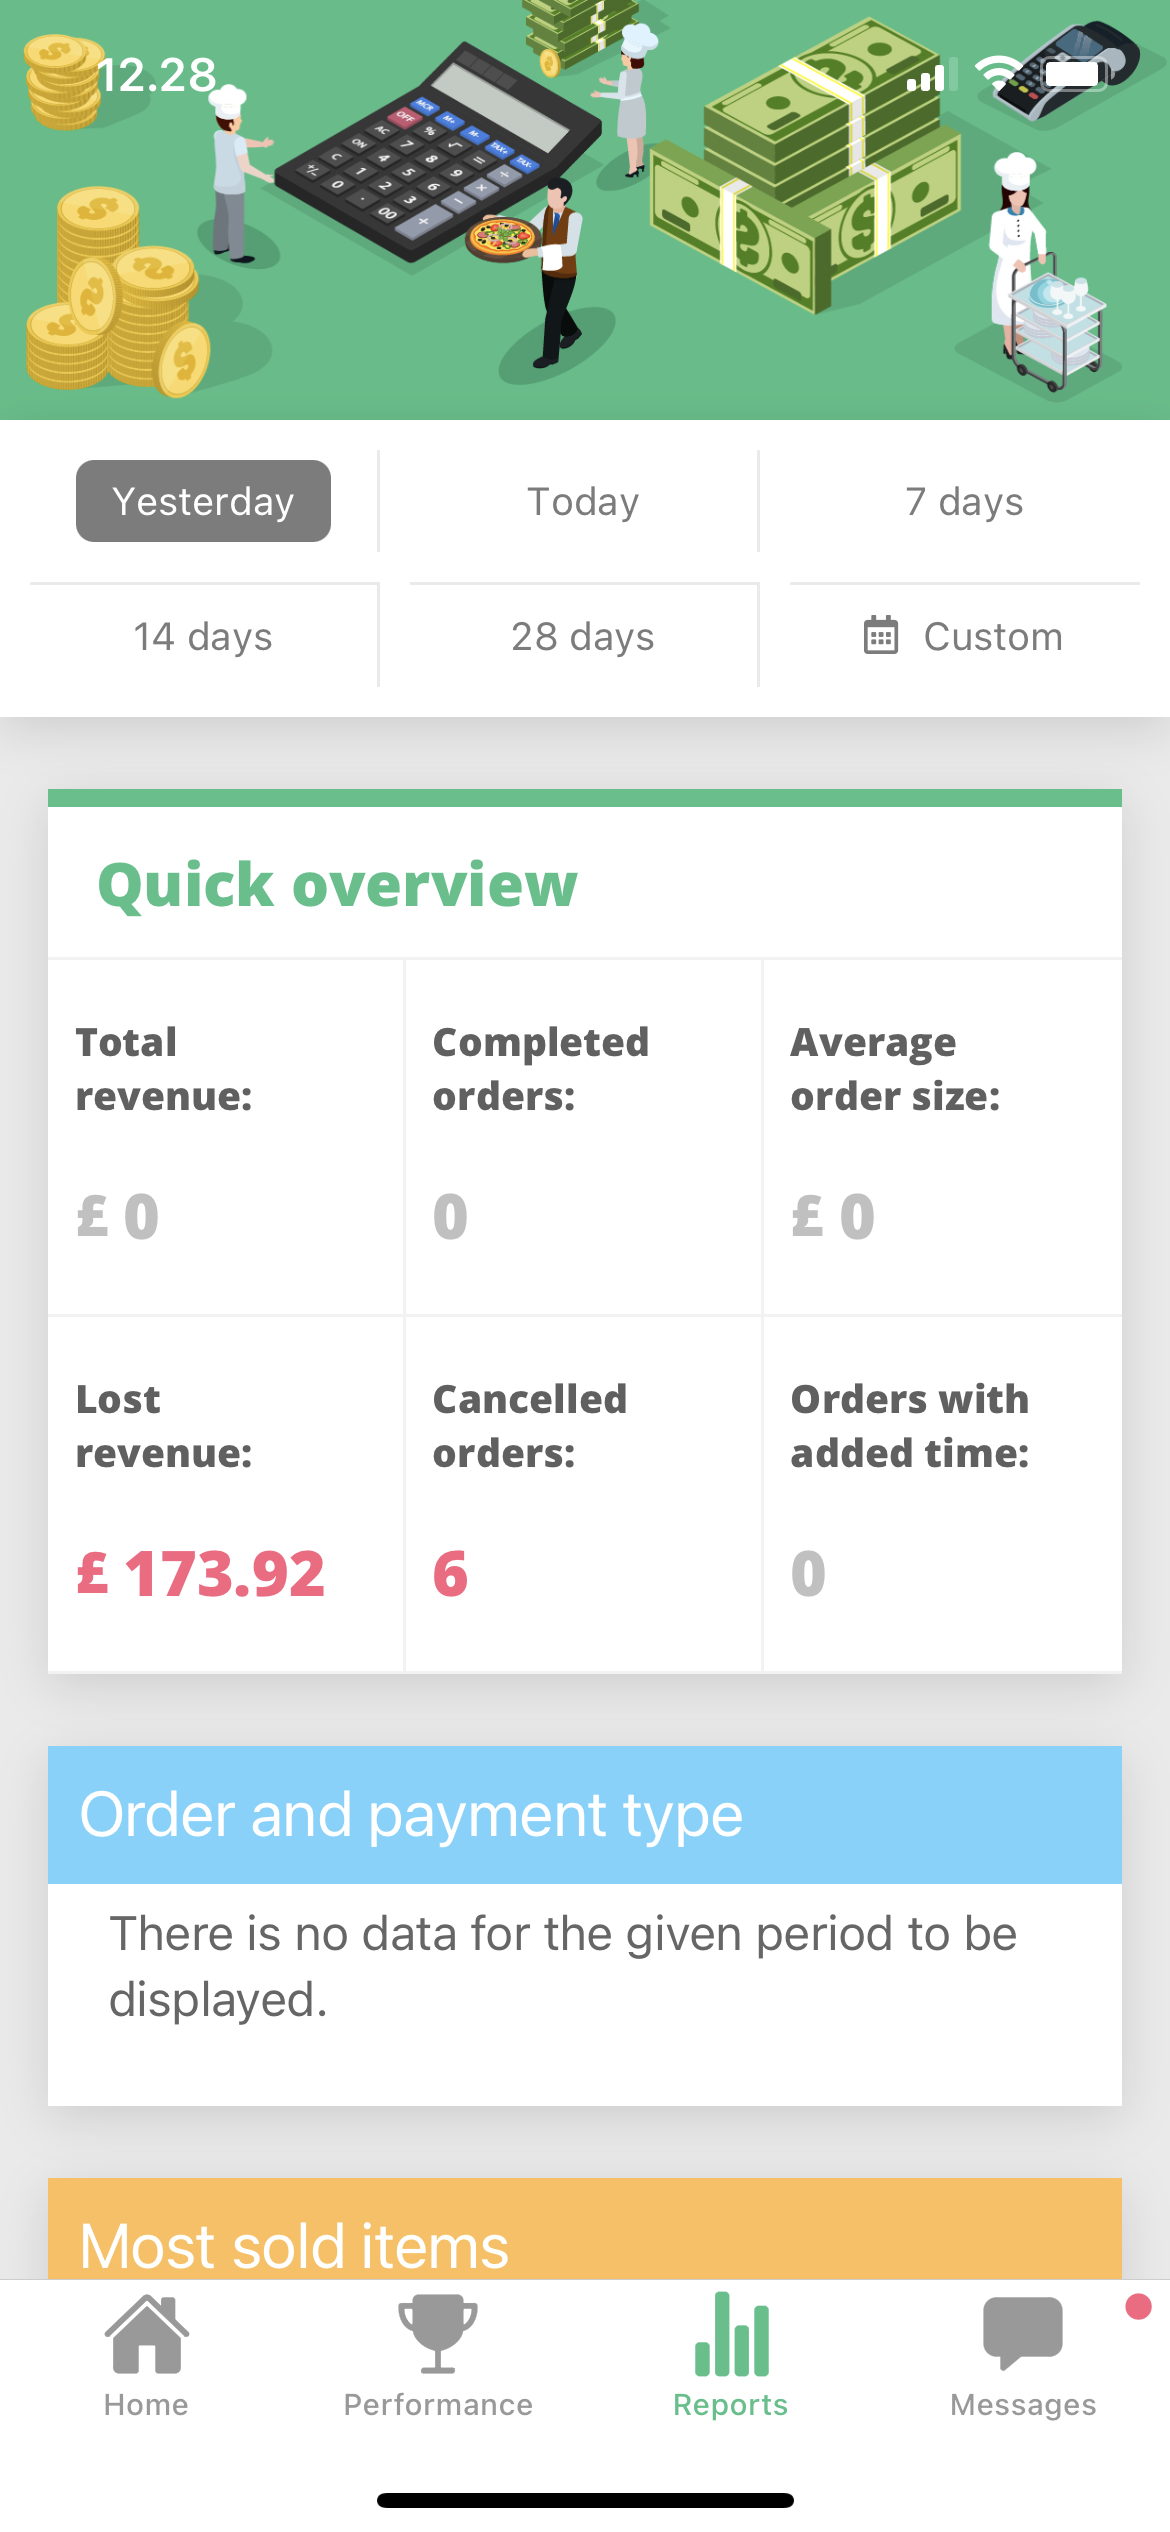Tap the battery status icon
Screen dimensions: 1170x2532
click(1074, 74)
